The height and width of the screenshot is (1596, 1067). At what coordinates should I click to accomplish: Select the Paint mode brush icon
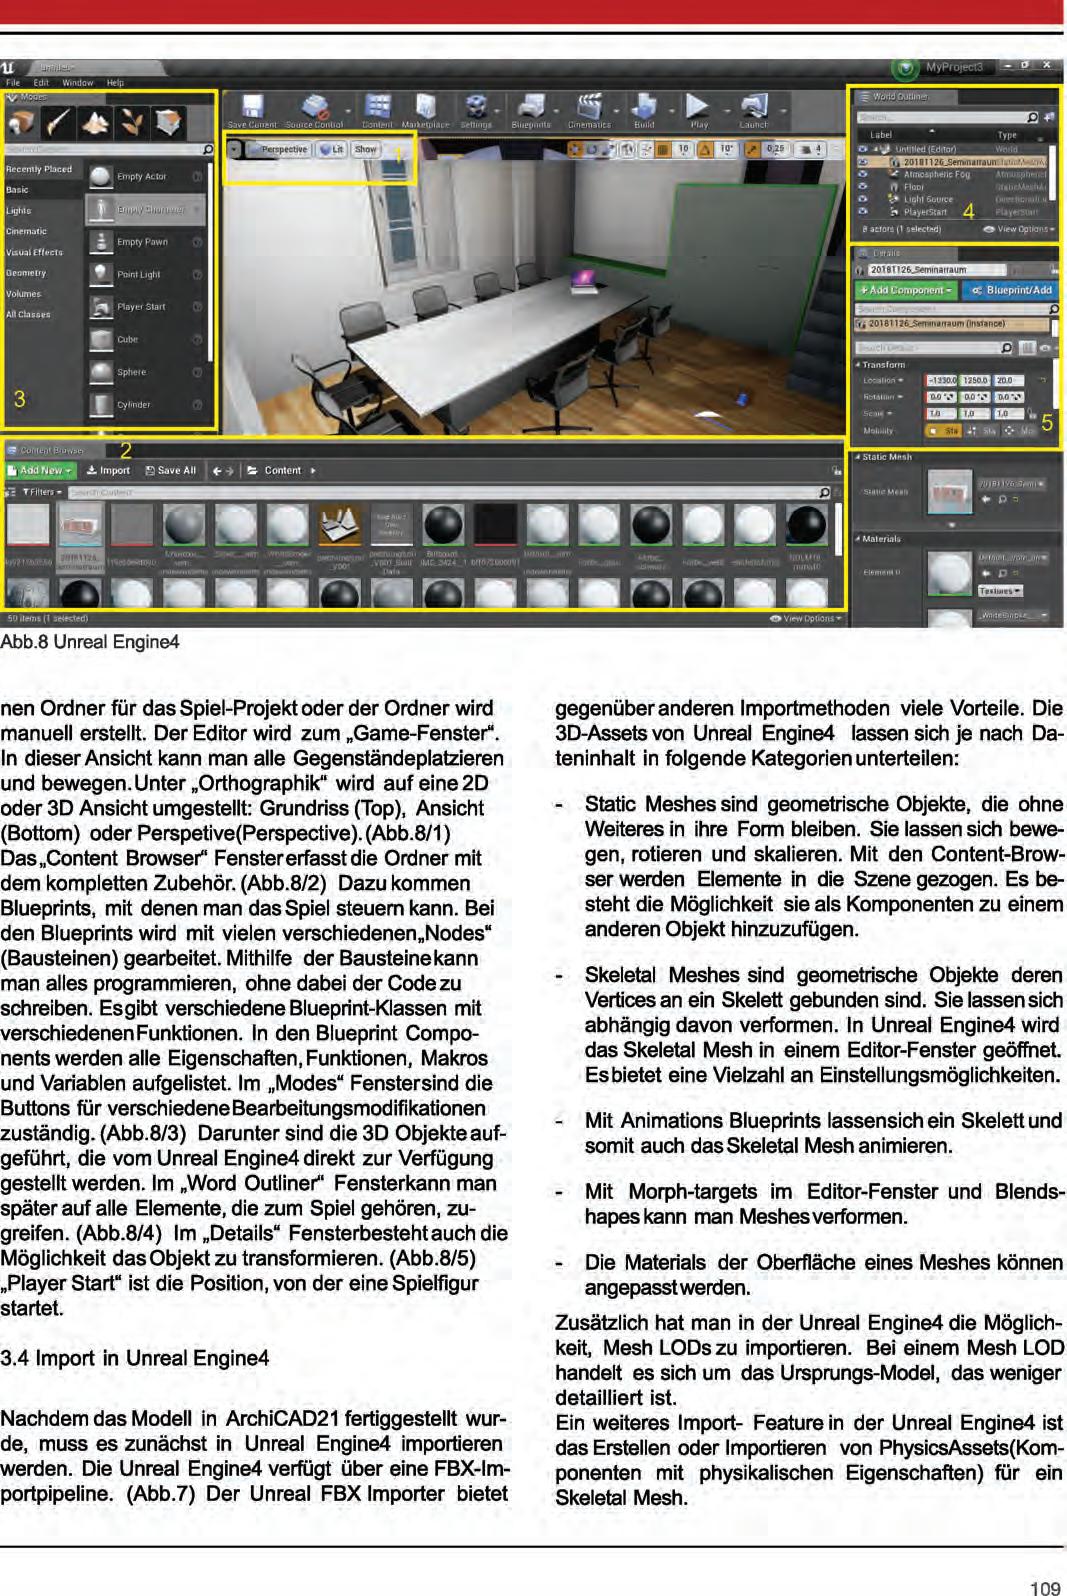coord(59,122)
